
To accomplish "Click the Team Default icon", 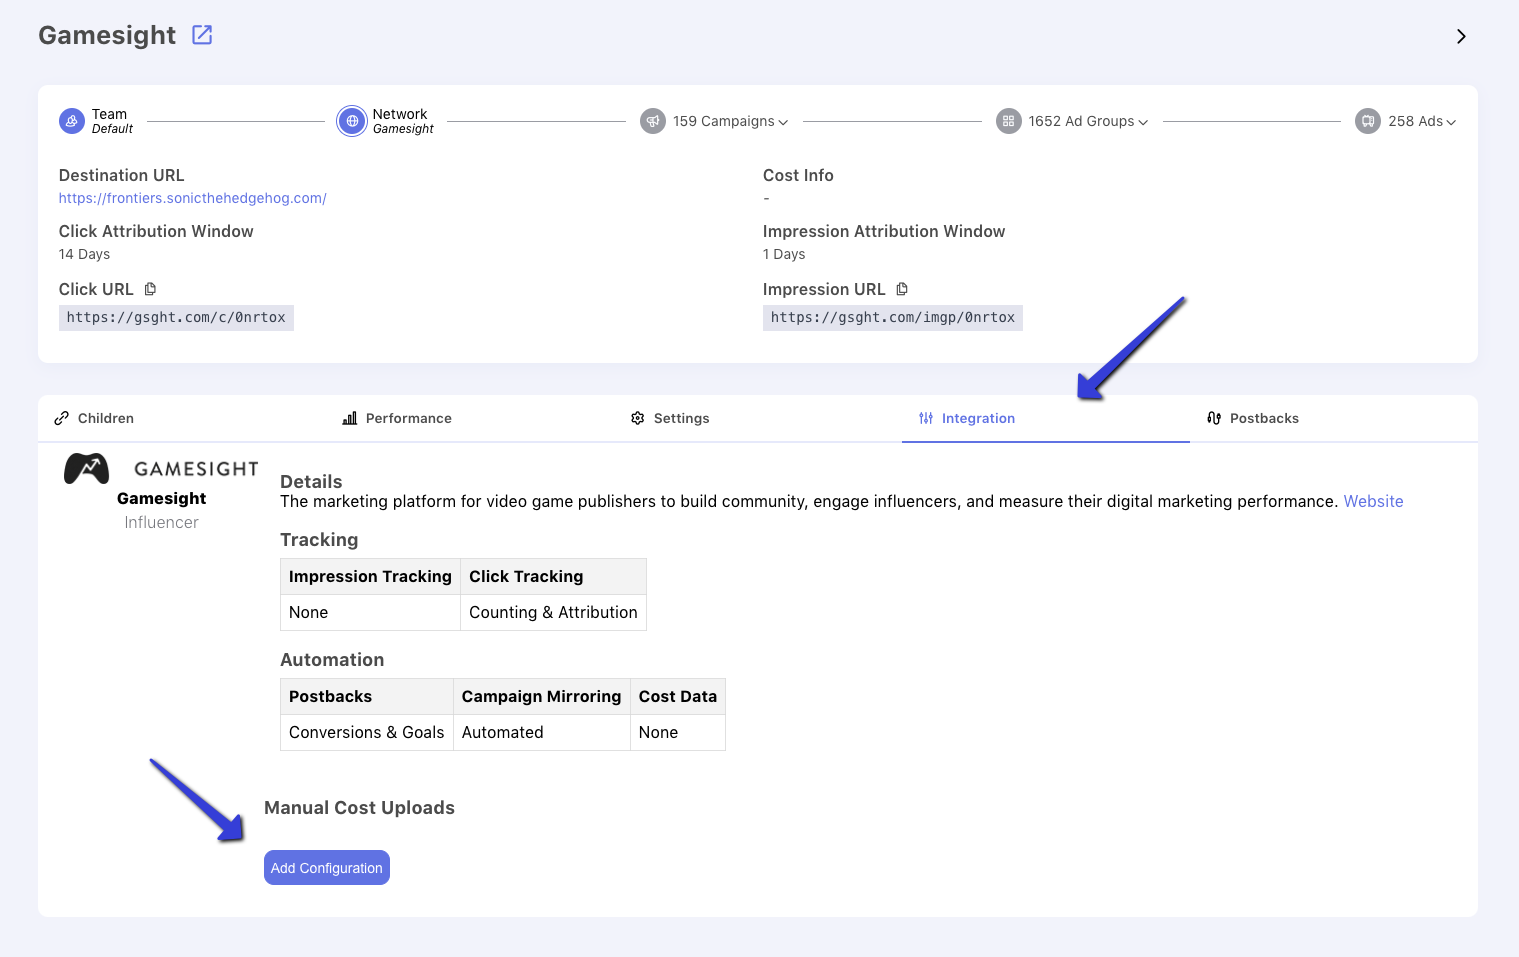I will pyautogui.click(x=72, y=121).
